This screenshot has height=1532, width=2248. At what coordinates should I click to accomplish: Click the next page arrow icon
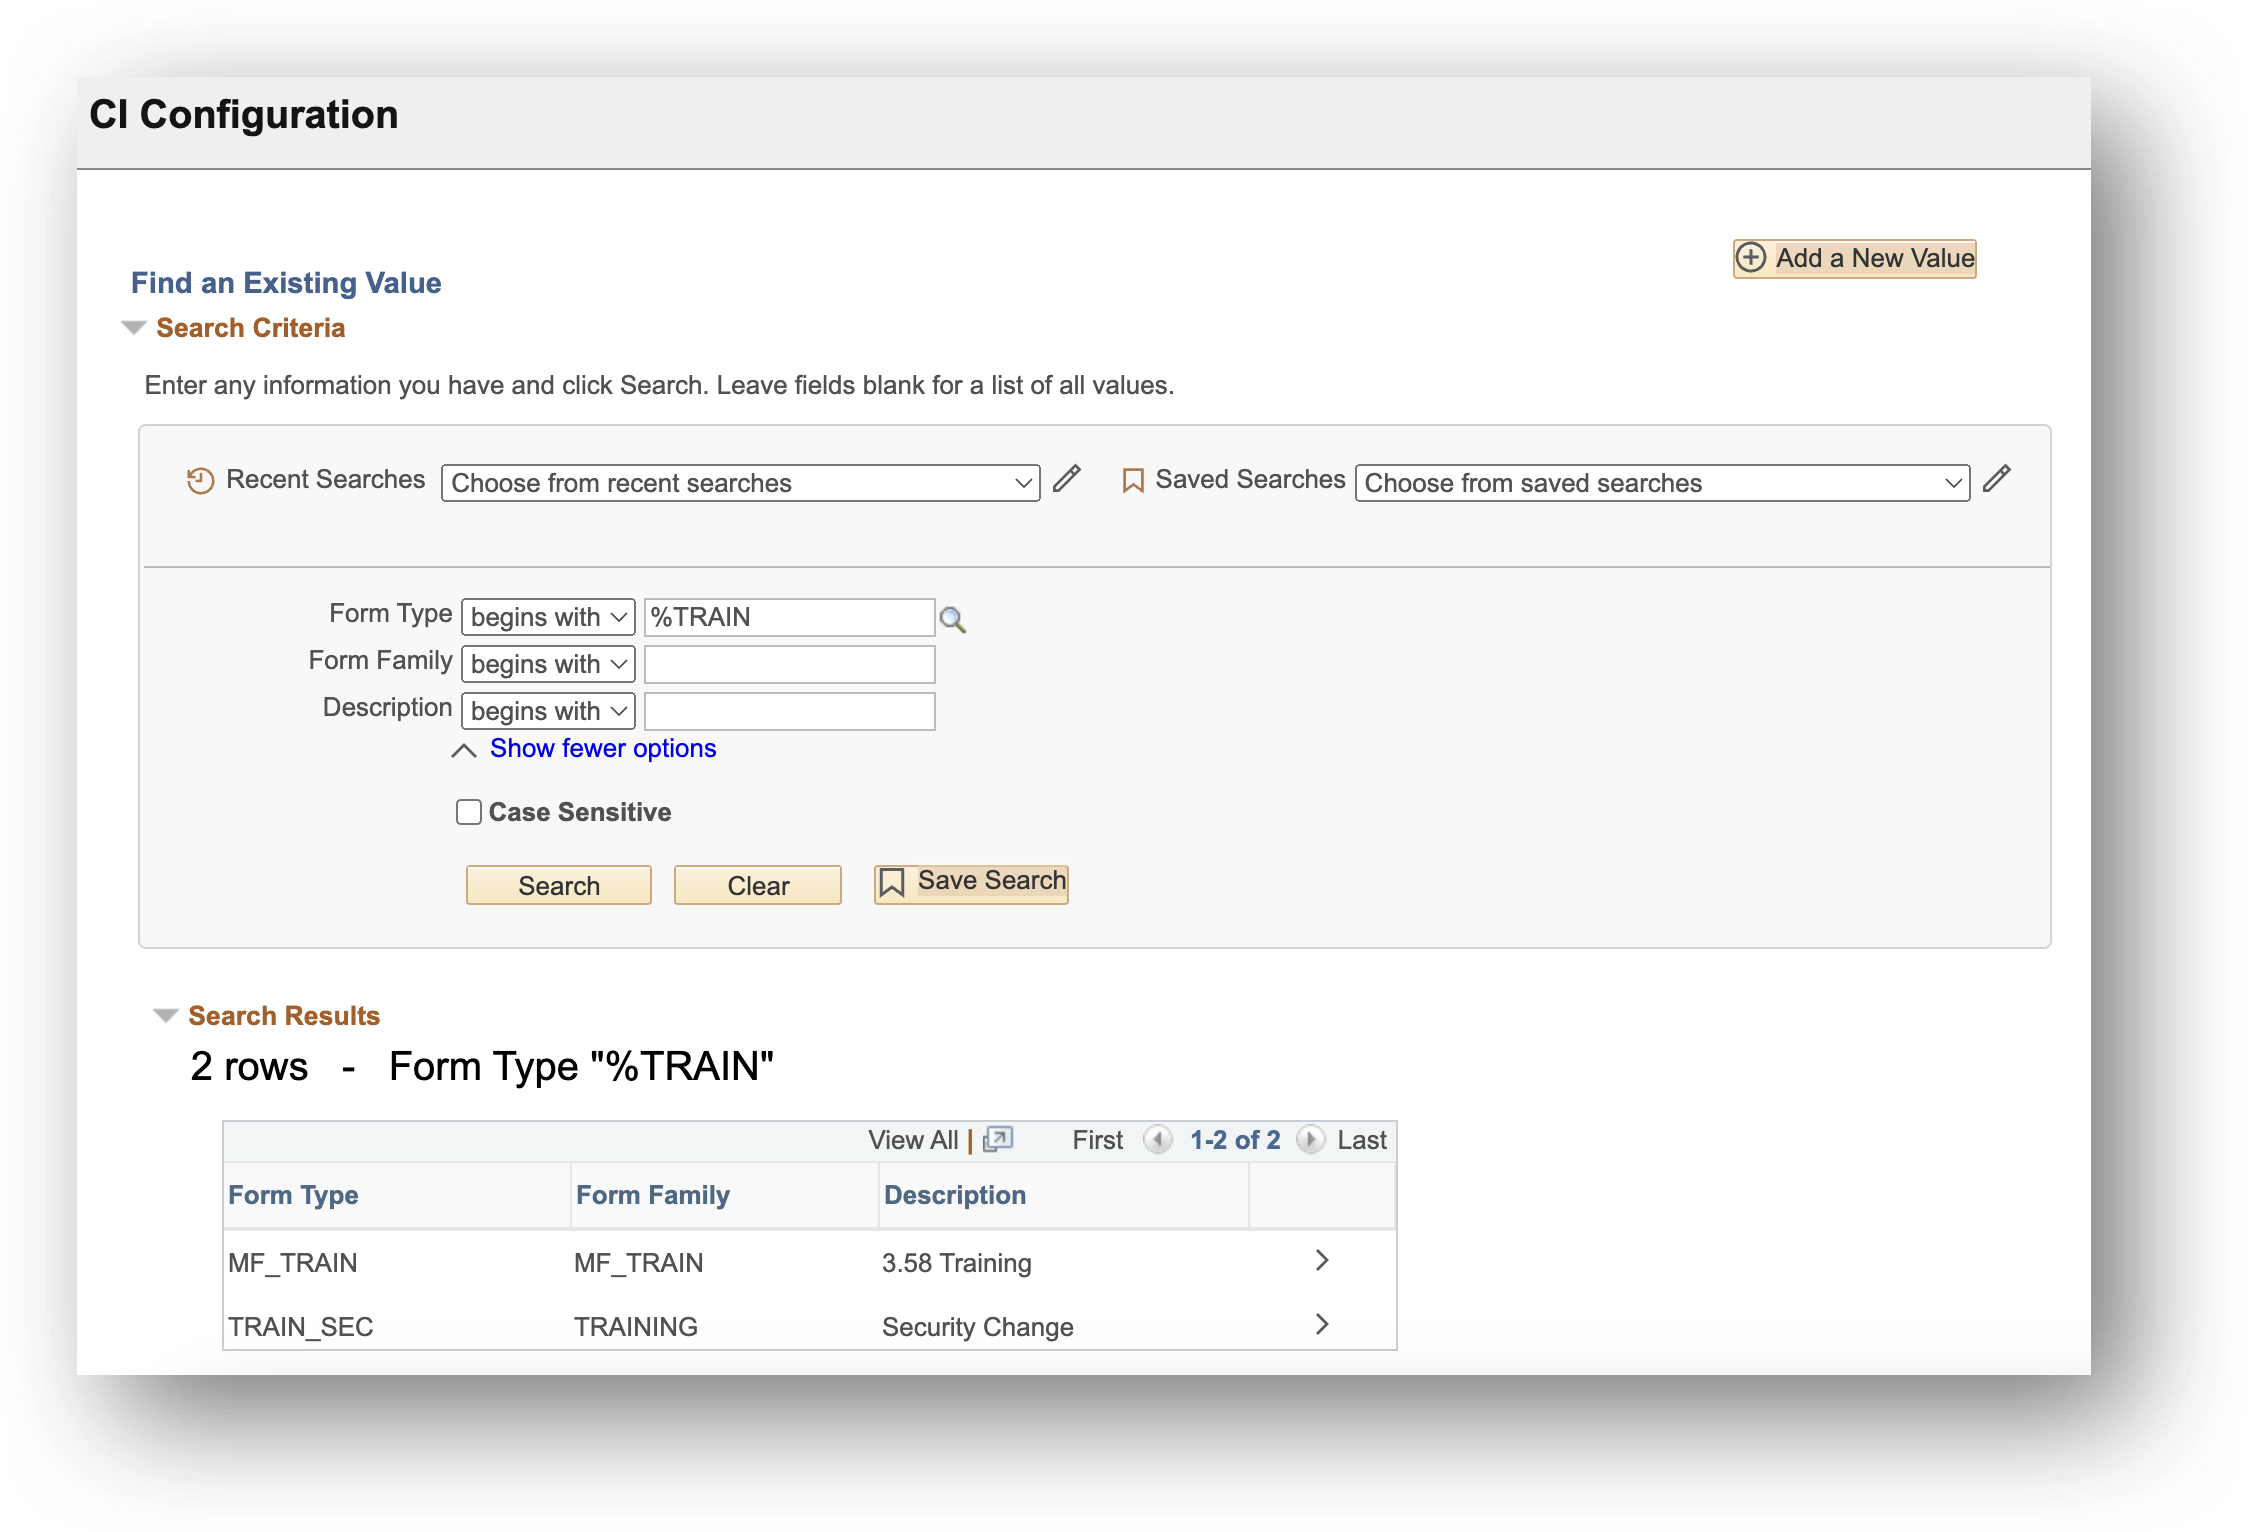tap(1310, 1139)
